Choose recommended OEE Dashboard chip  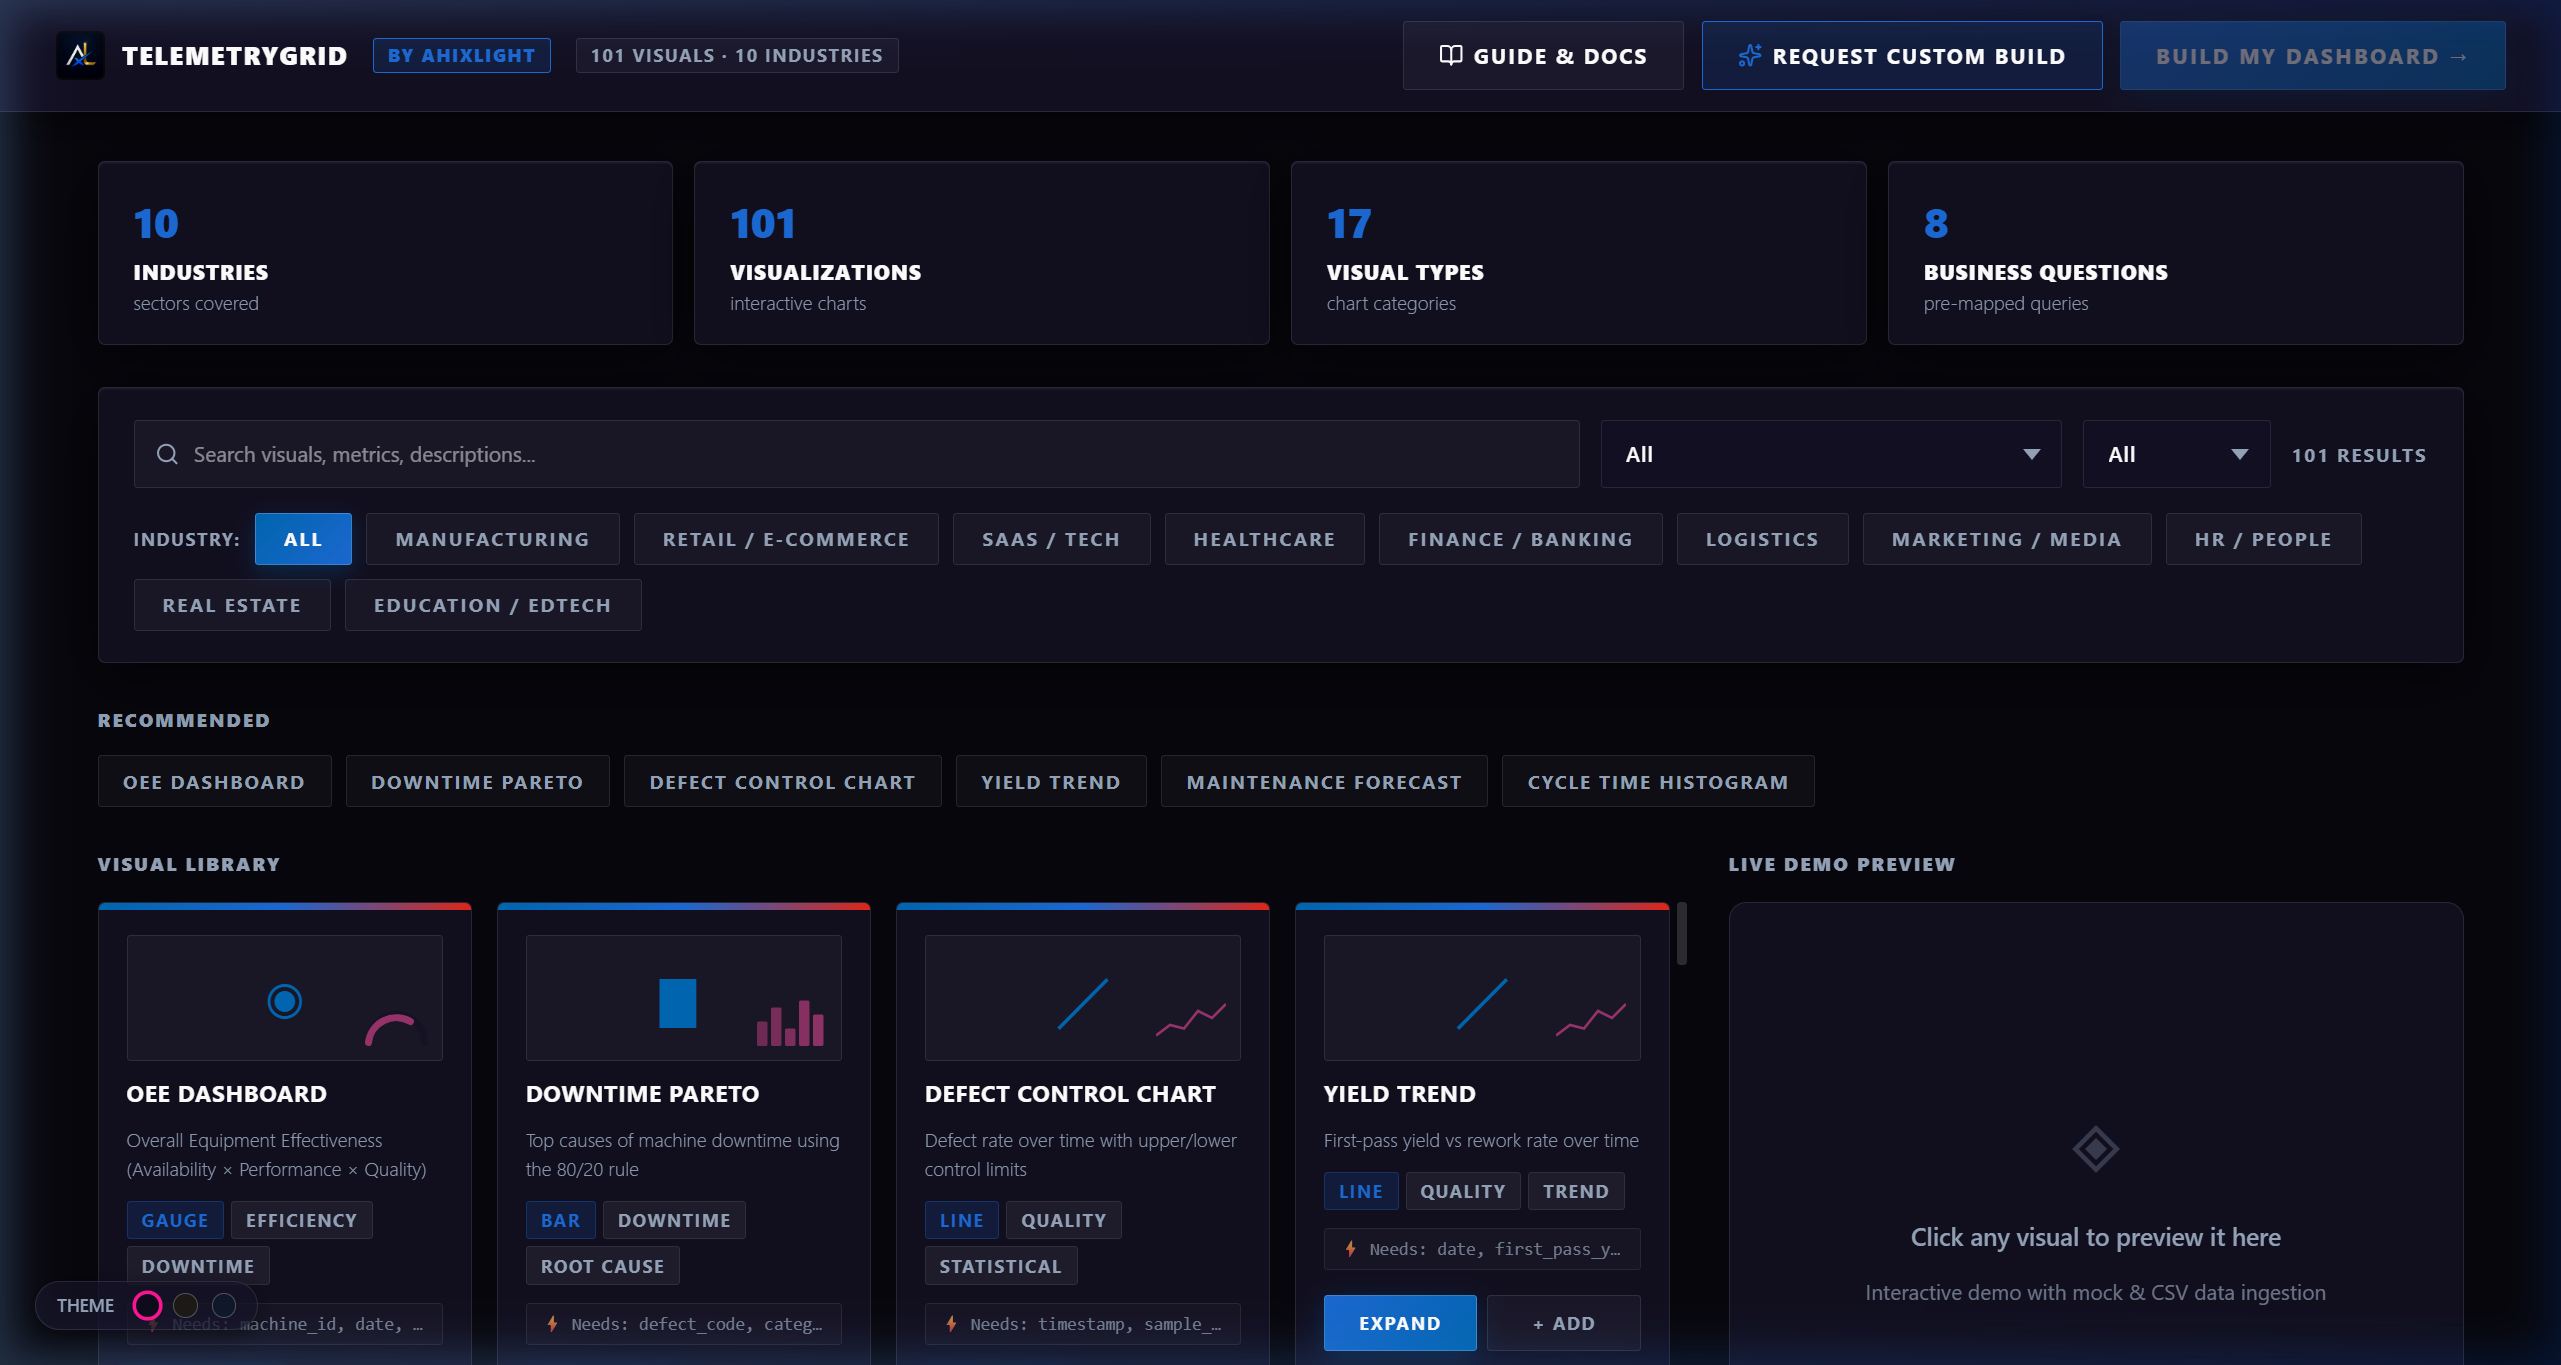tap(214, 781)
